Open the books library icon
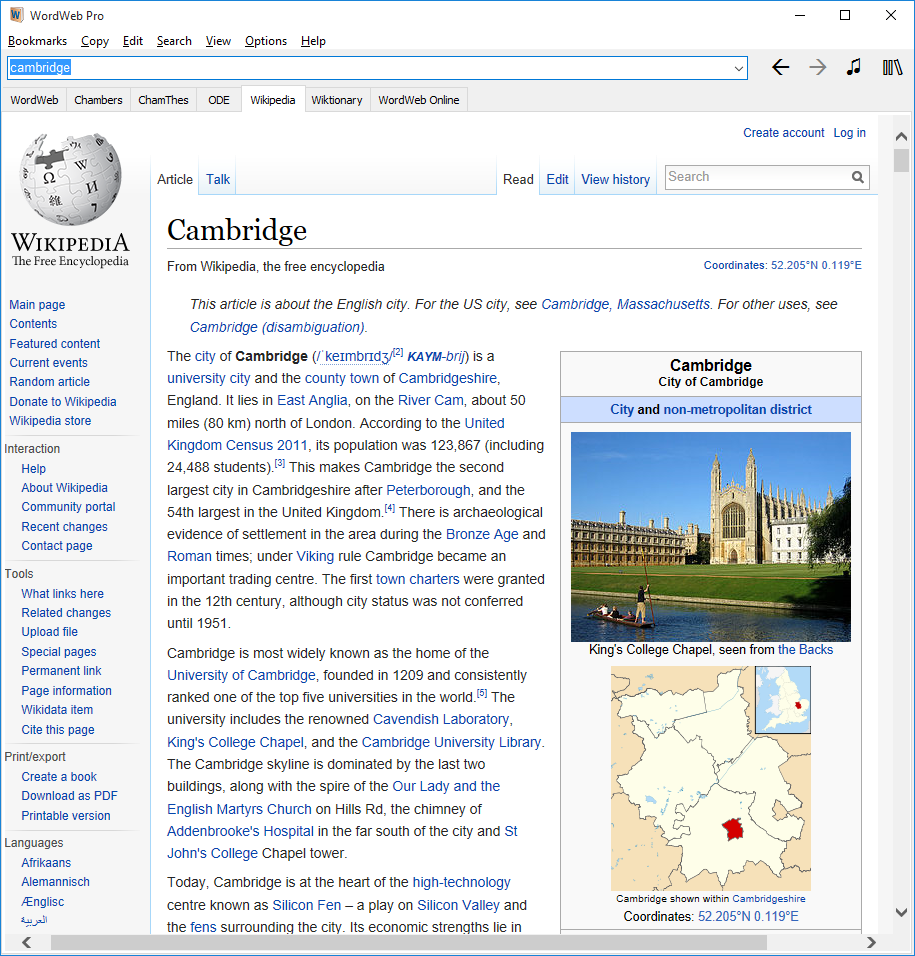 click(892, 67)
